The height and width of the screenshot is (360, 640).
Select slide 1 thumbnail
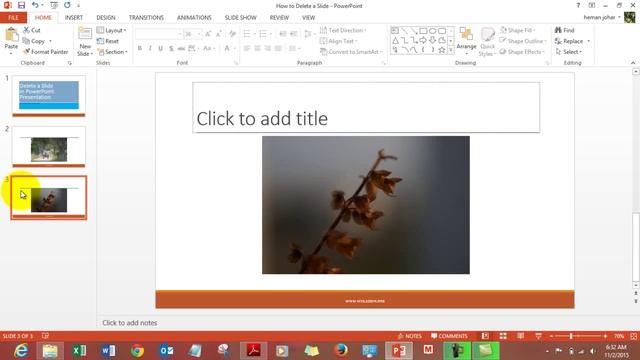point(49,96)
